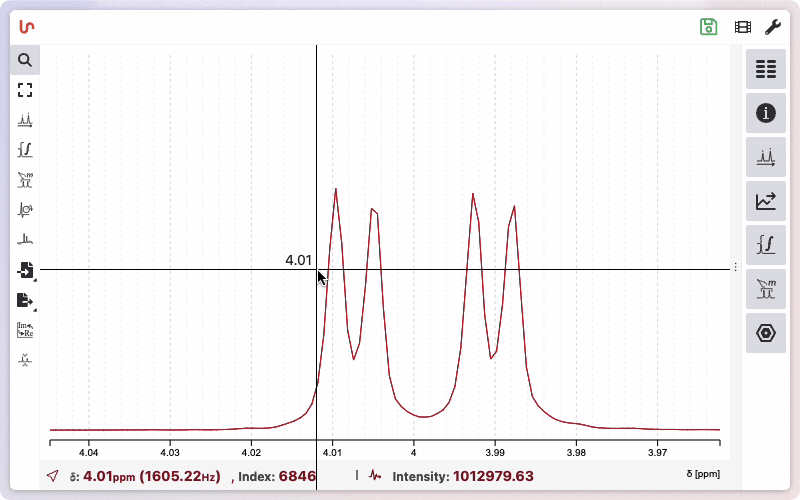Open the integrals panel on right sidebar
The width and height of the screenshot is (800, 500).
click(766, 245)
